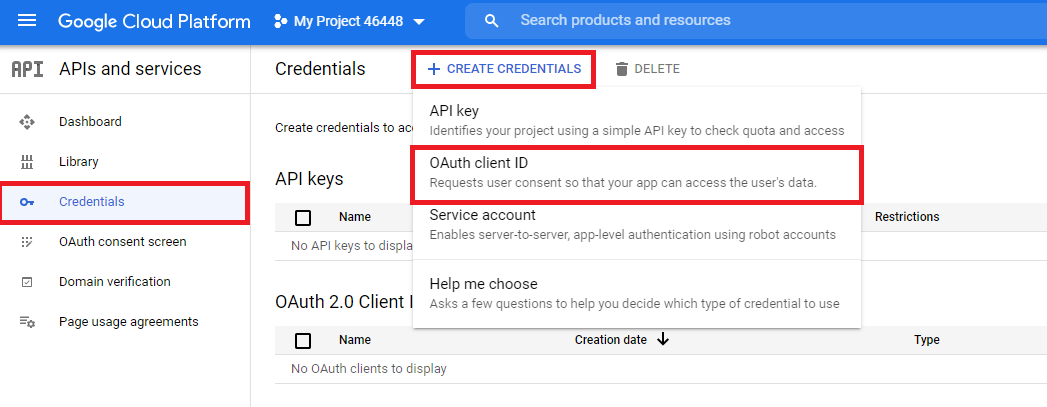Choose API key from the dropdown
Screen dimensions: 1047x407
[x=637, y=119]
